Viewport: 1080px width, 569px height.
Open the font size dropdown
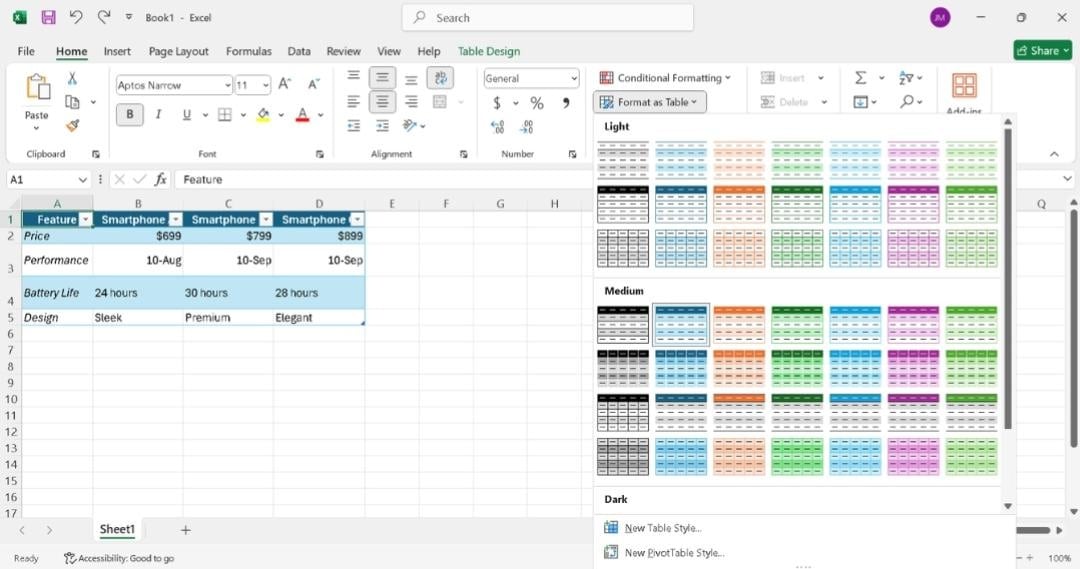click(x=266, y=85)
